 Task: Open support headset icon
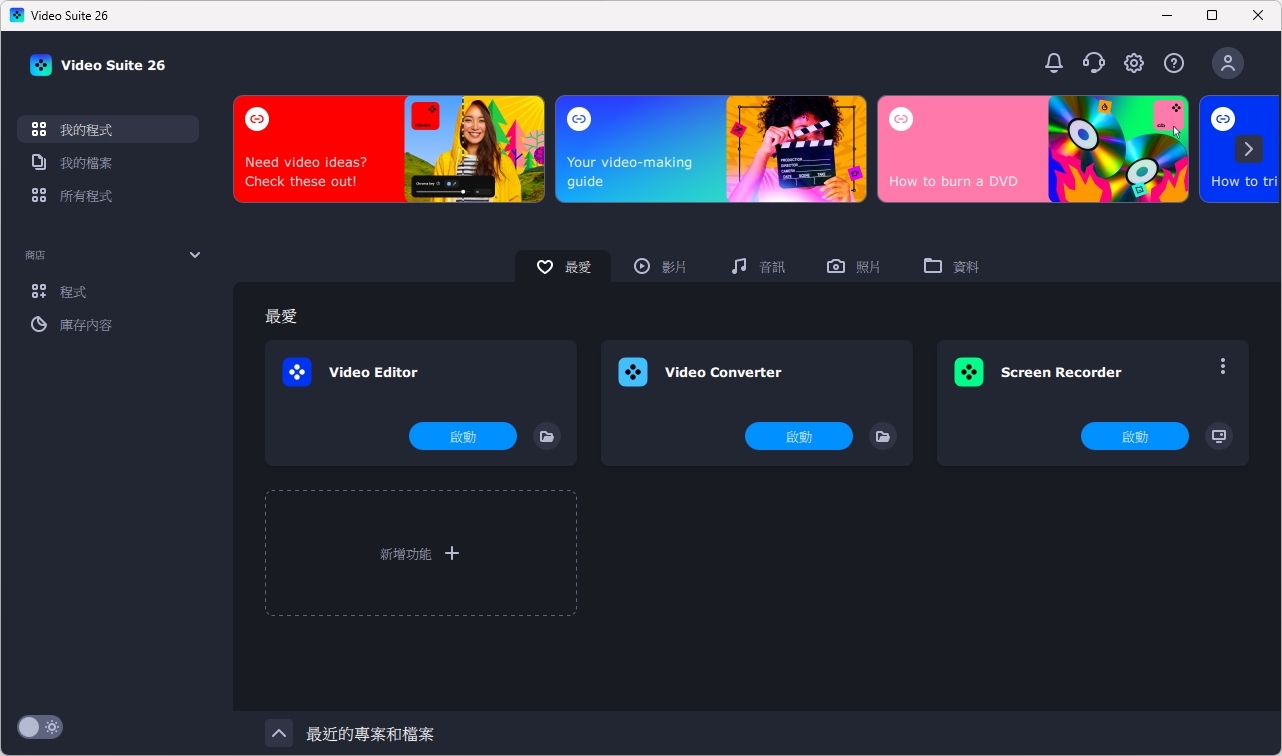pyautogui.click(x=1094, y=63)
